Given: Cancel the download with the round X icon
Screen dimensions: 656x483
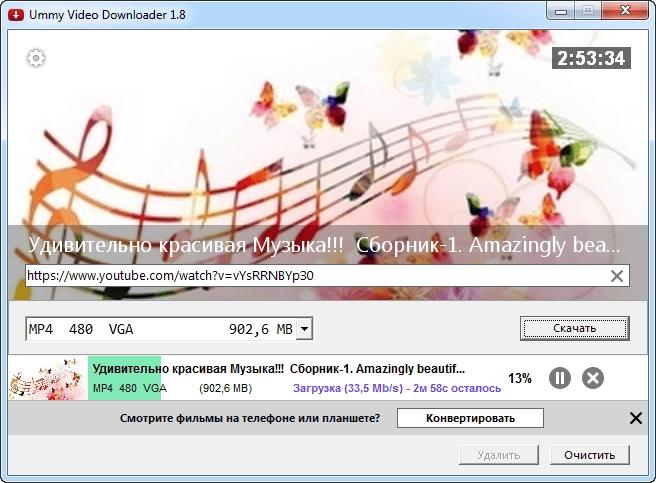Looking at the screenshot, I should point(593,378).
